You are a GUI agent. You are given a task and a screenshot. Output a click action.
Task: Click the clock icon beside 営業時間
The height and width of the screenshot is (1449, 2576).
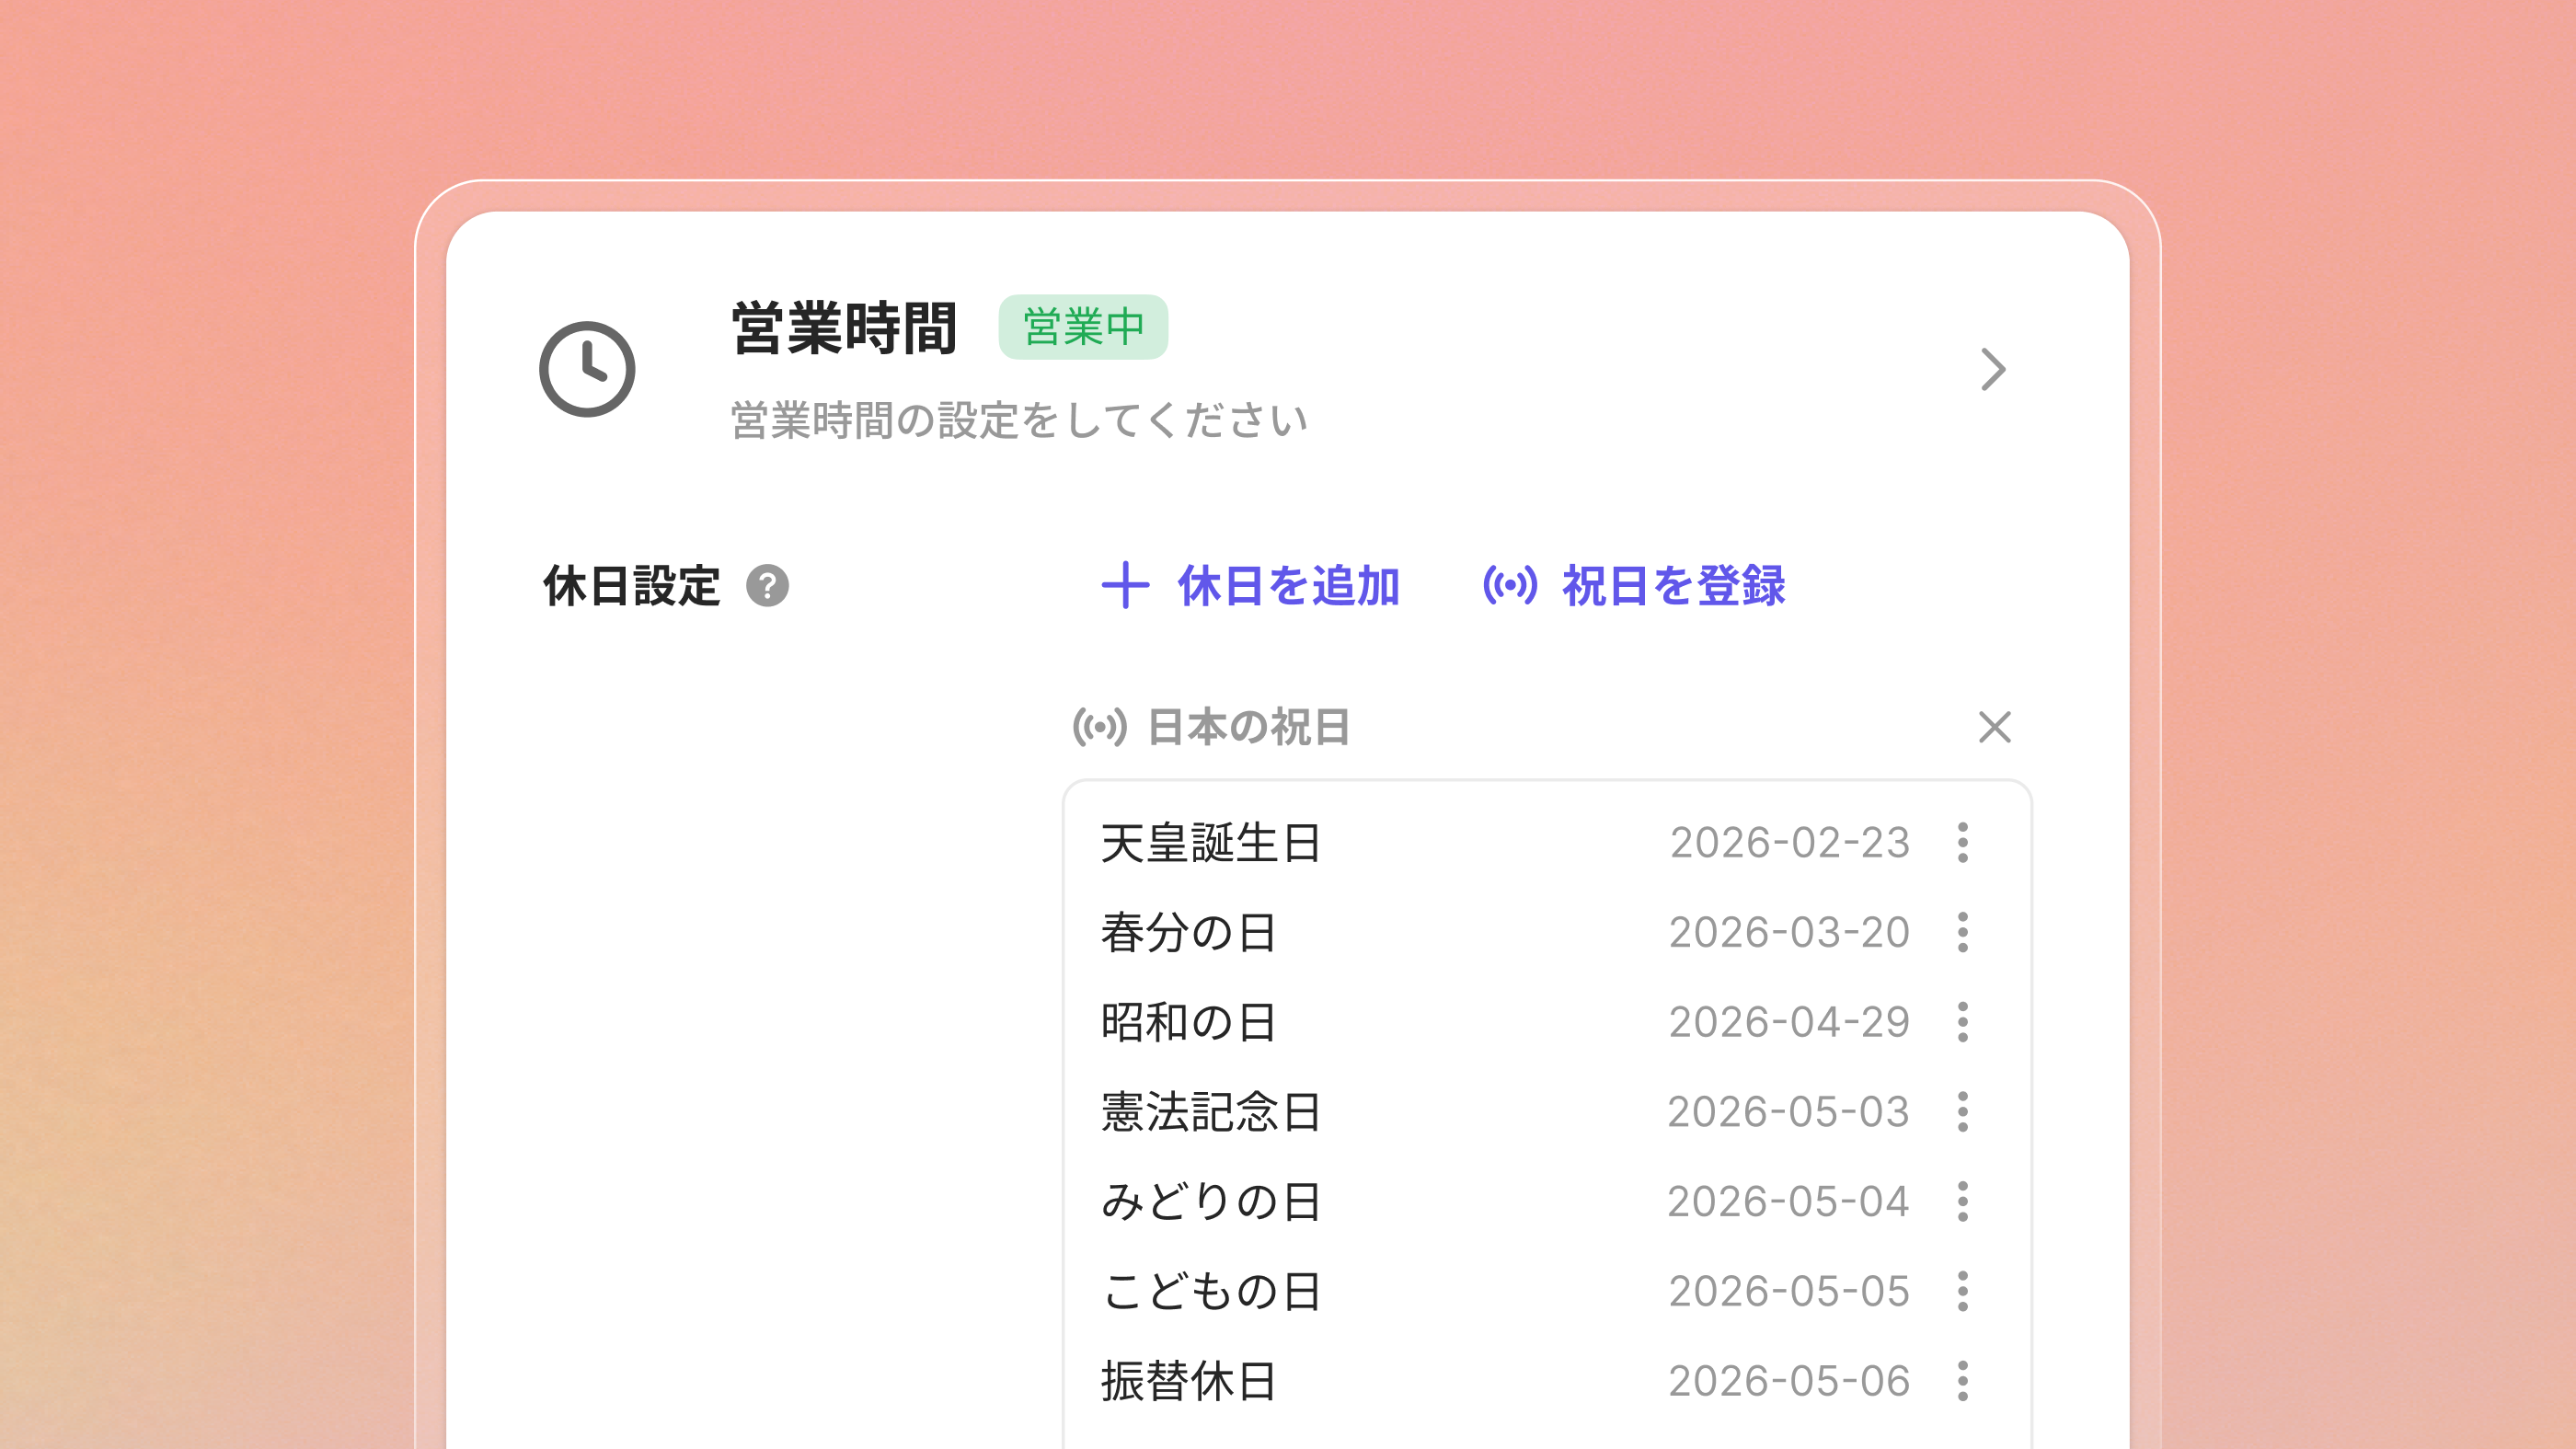point(587,369)
